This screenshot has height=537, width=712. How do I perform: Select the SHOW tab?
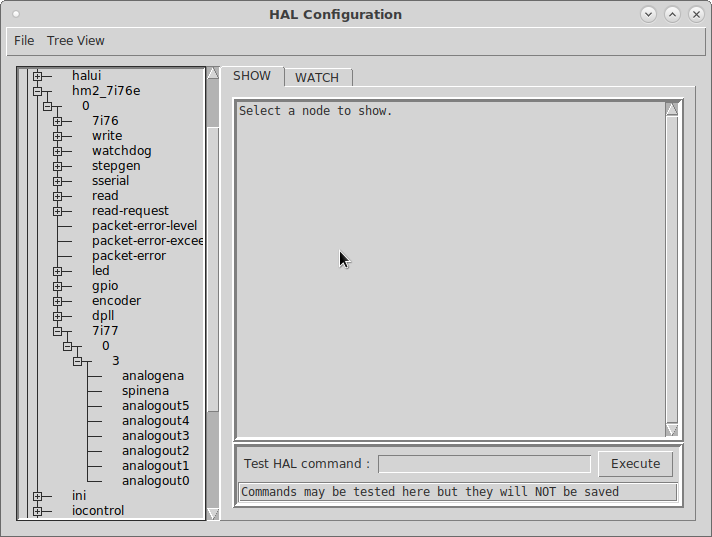[252, 76]
